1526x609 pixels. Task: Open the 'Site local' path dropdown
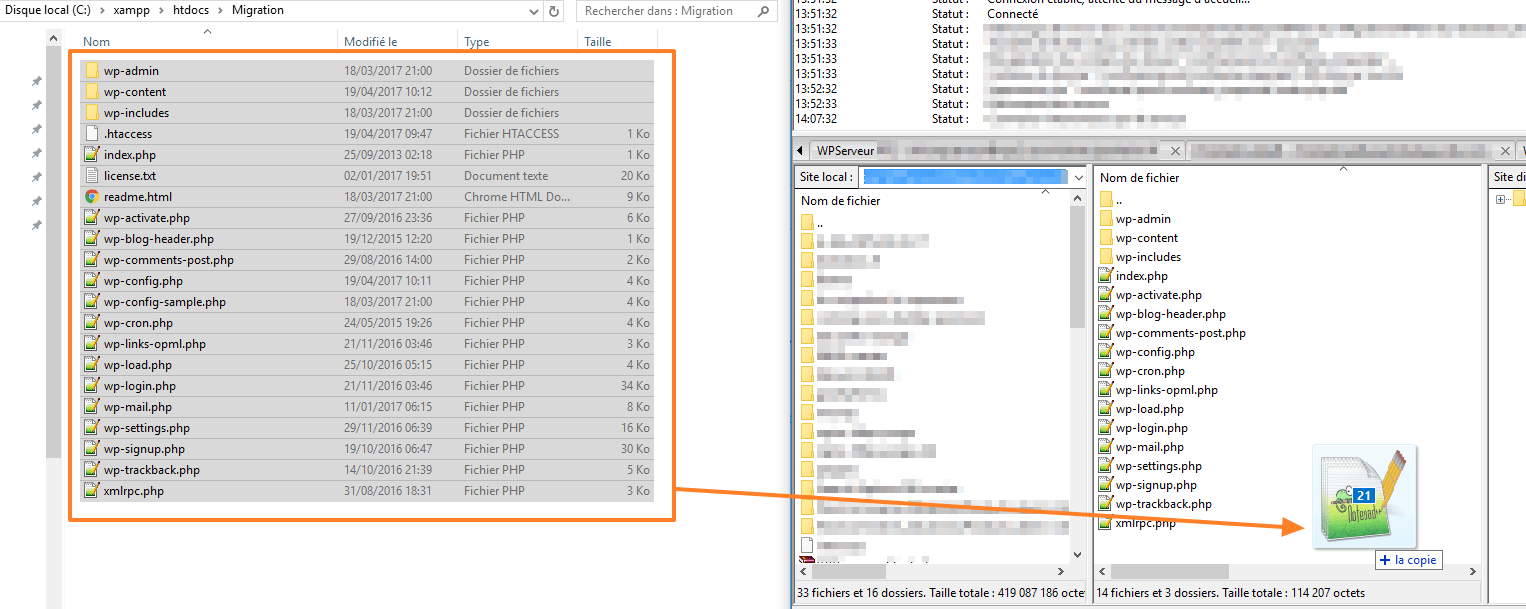point(1077,176)
